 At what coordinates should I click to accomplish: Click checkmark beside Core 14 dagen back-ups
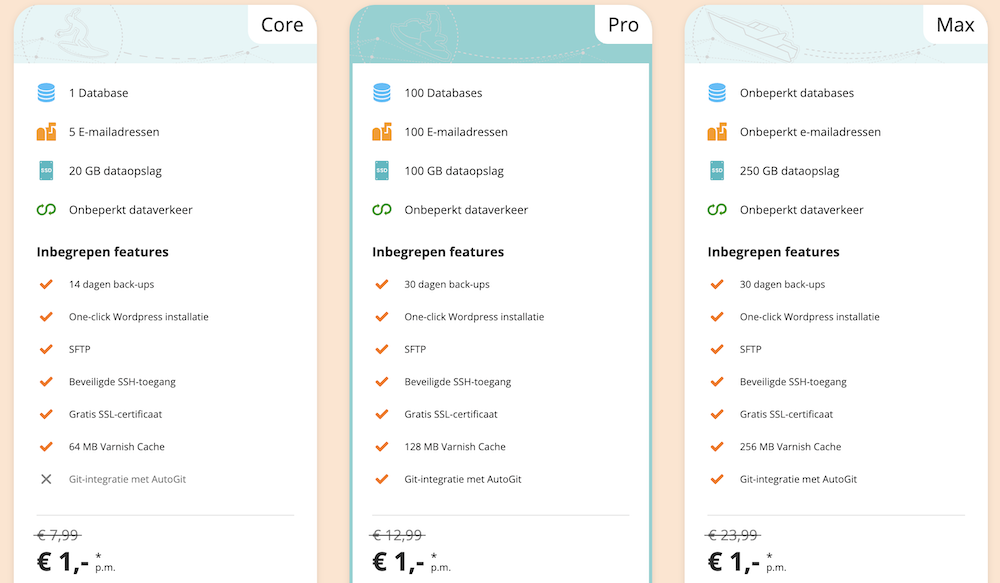coord(46,284)
